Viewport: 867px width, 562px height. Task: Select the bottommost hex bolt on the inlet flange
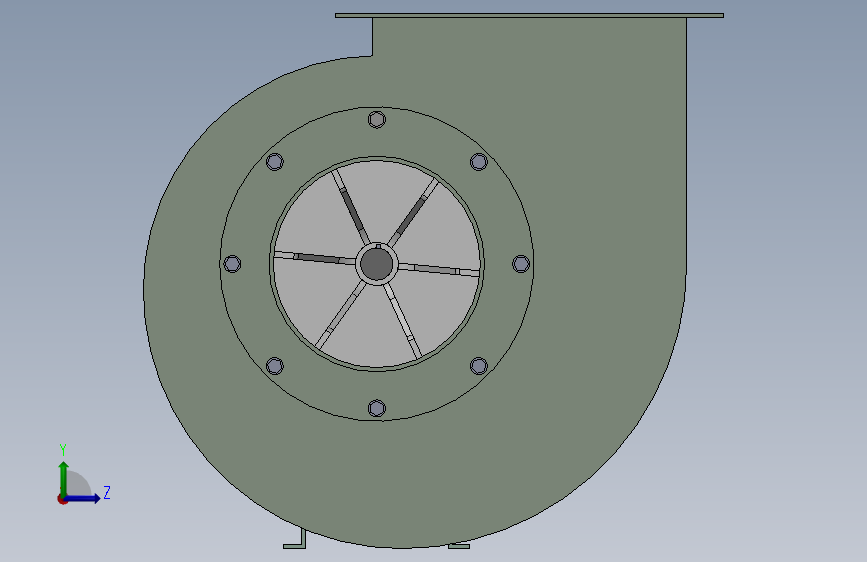[x=377, y=408]
